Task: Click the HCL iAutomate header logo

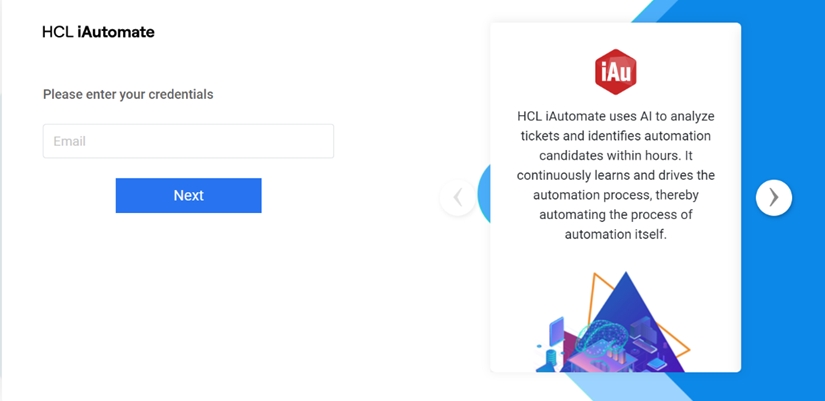Action: point(98,32)
